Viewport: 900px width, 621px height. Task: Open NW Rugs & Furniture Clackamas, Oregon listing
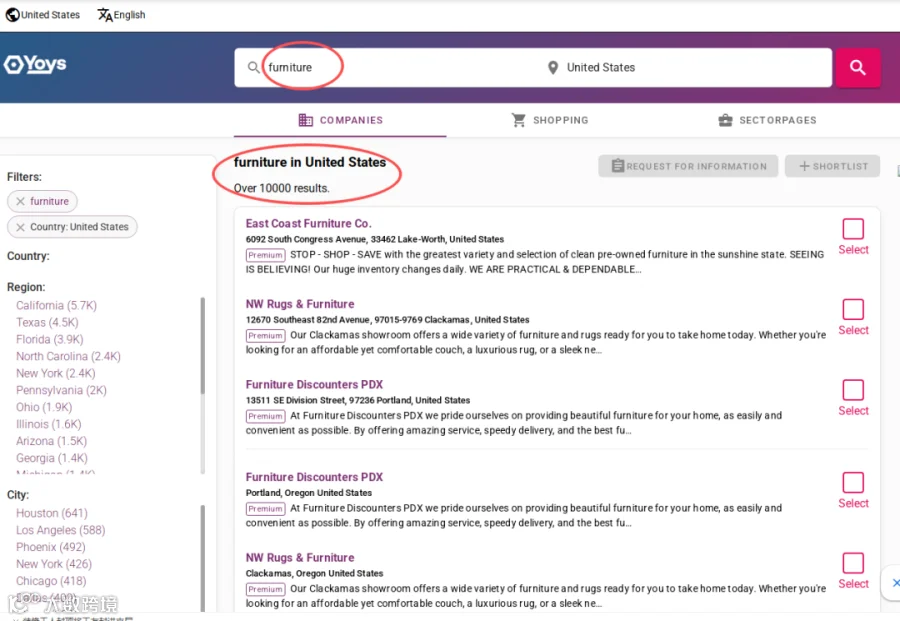point(300,558)
